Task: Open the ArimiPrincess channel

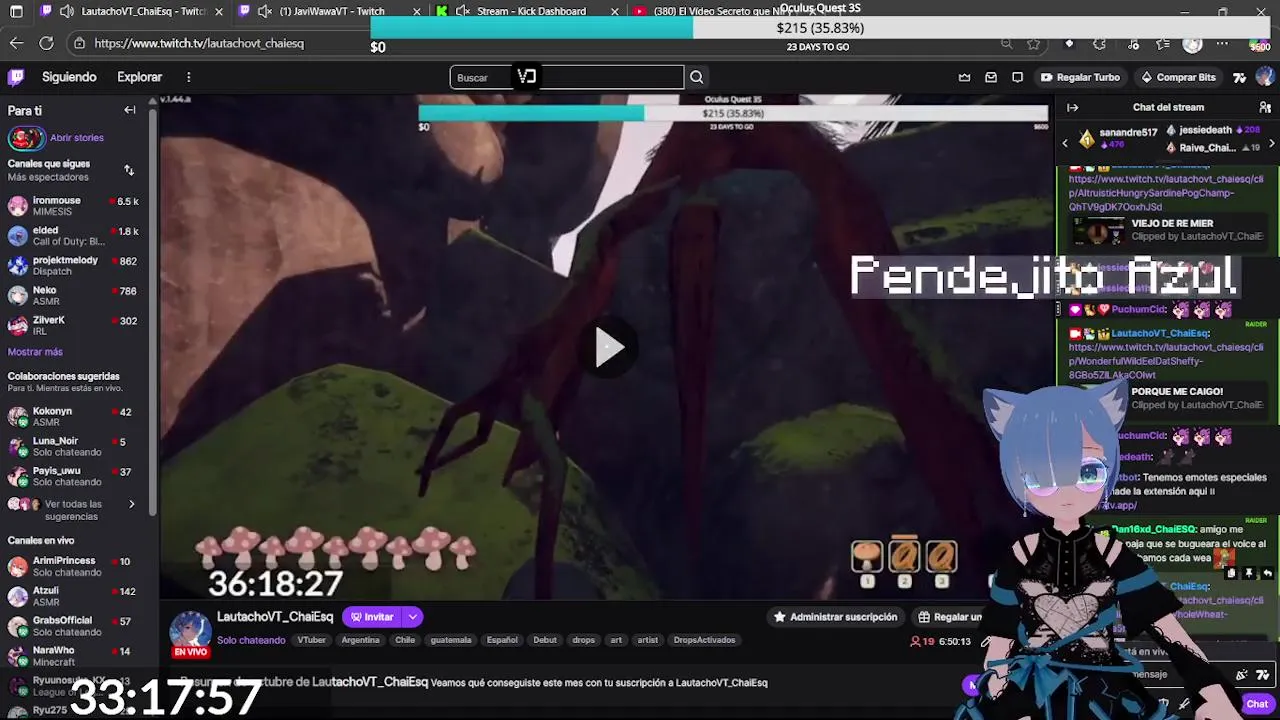Action: click(75, 566)
